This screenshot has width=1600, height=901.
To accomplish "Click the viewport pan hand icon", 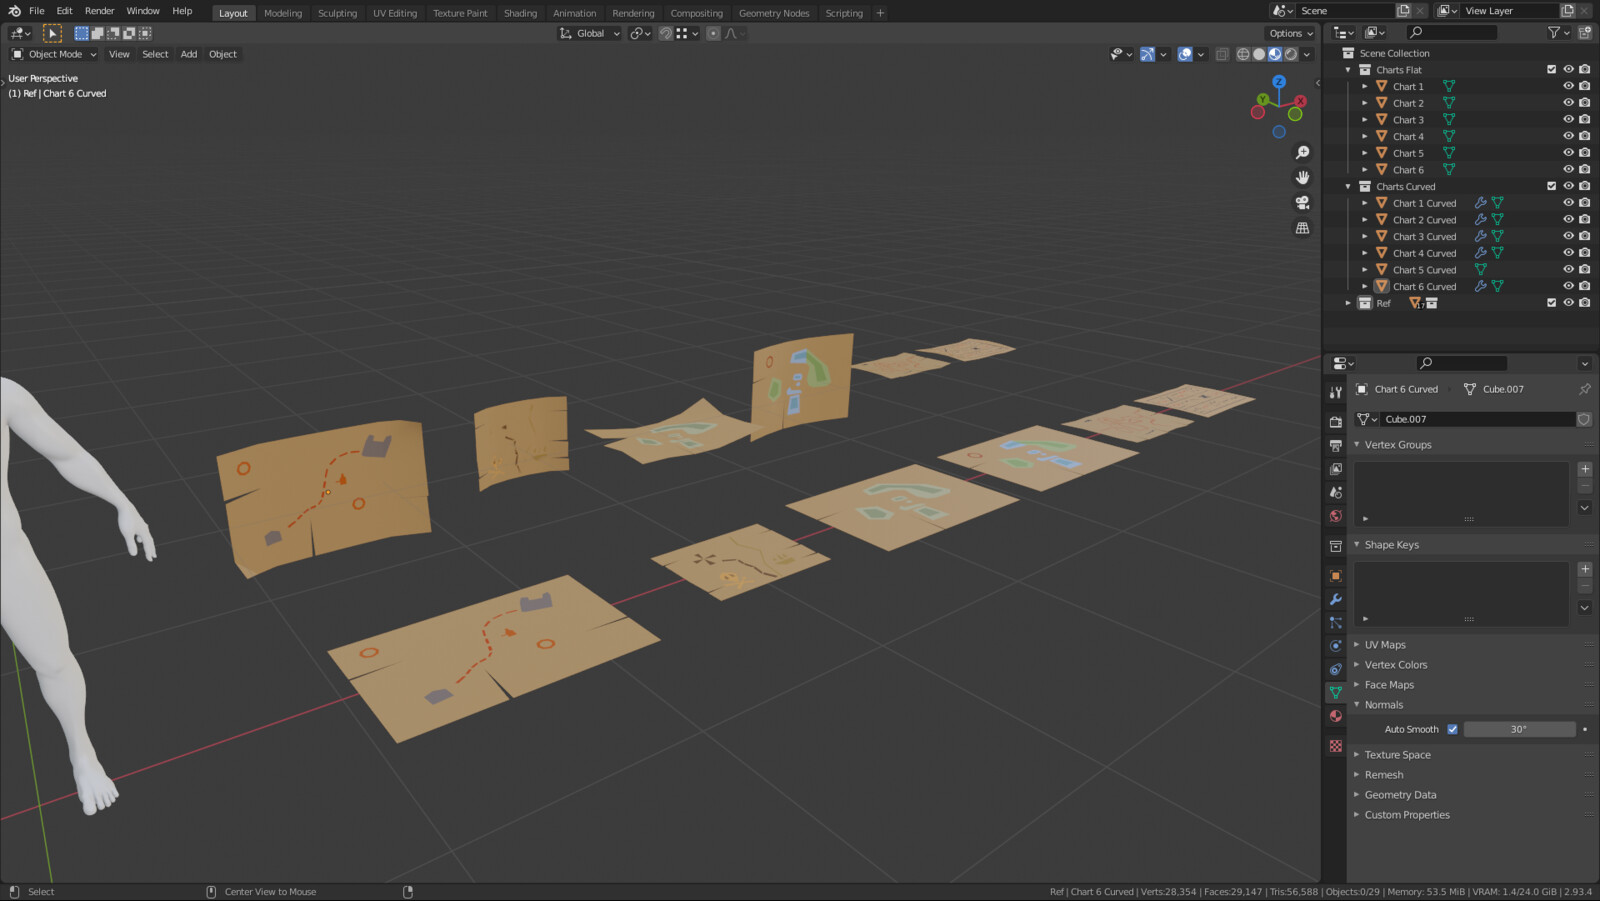I will 1302,178.
